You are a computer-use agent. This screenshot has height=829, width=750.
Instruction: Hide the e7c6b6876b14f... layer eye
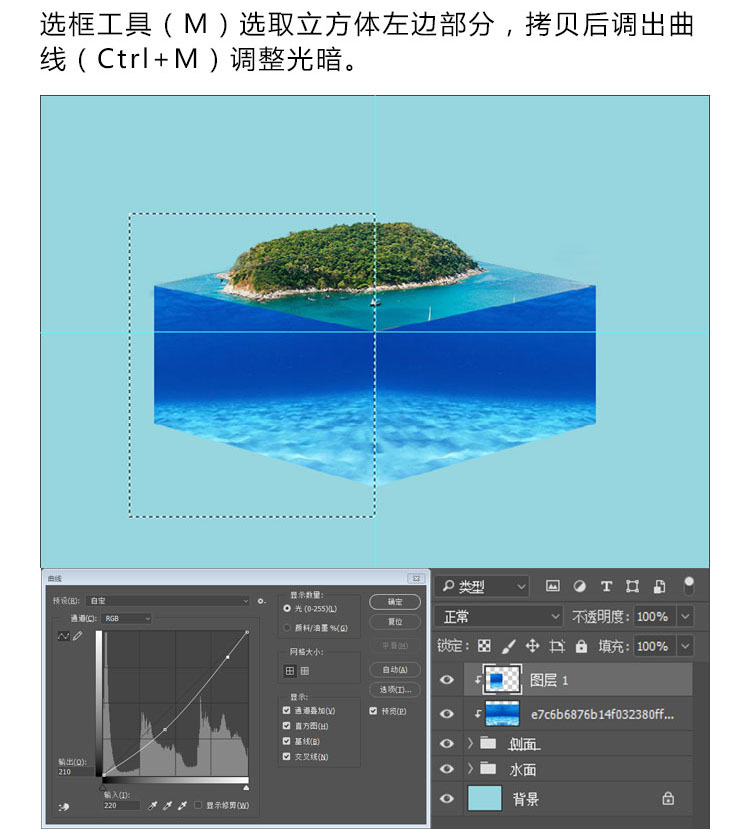click(x=447, y=714)
